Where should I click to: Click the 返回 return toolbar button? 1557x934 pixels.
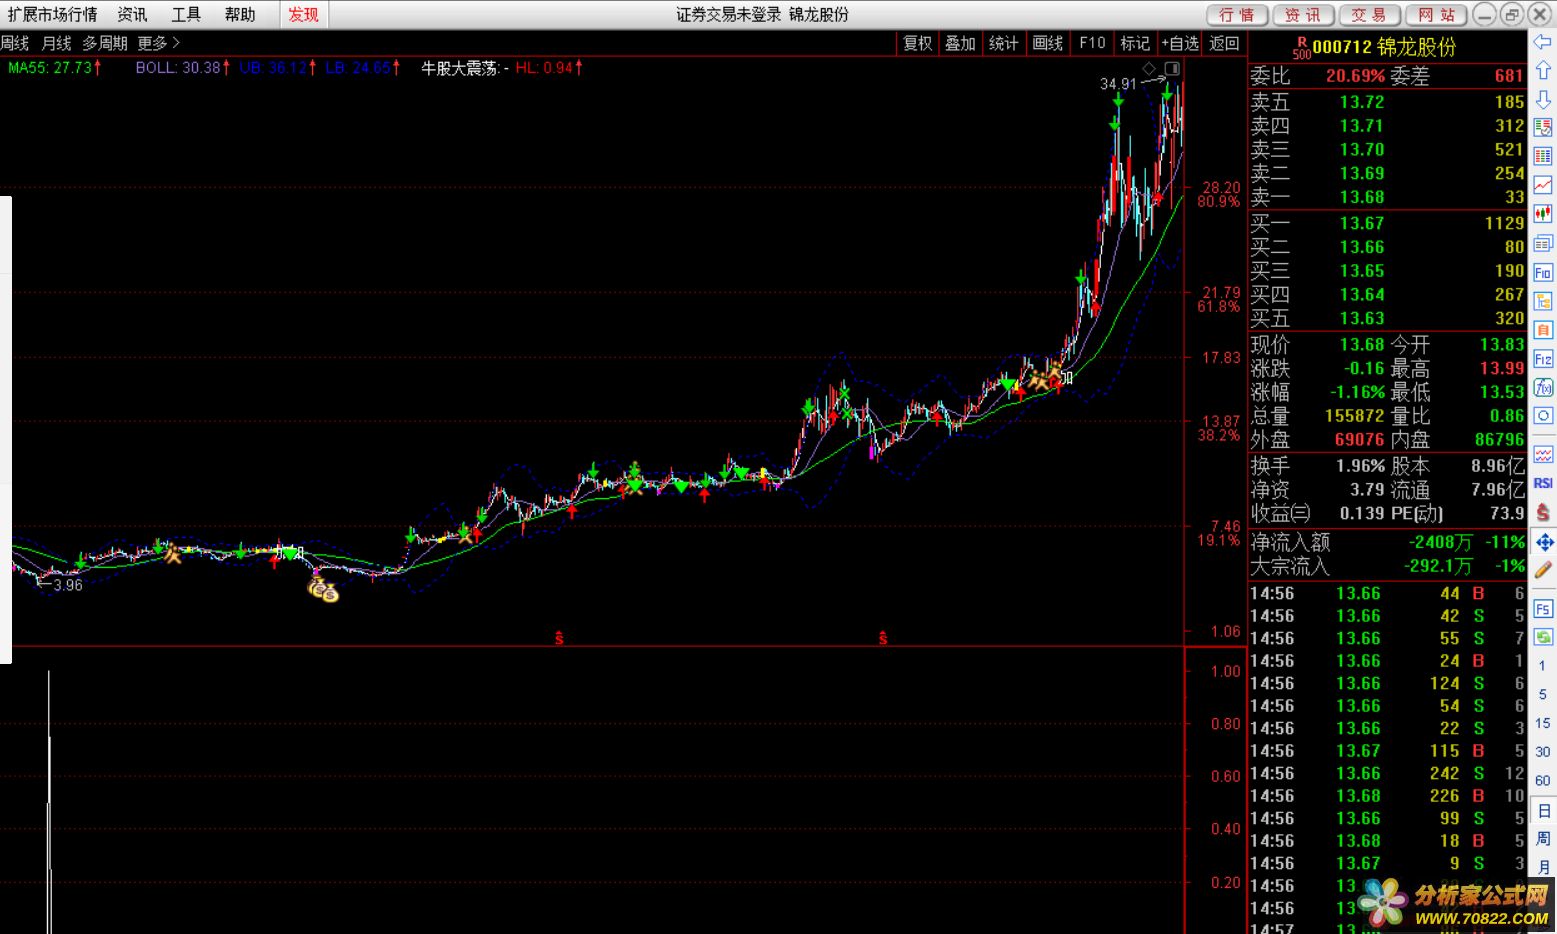click(1224, 43)
